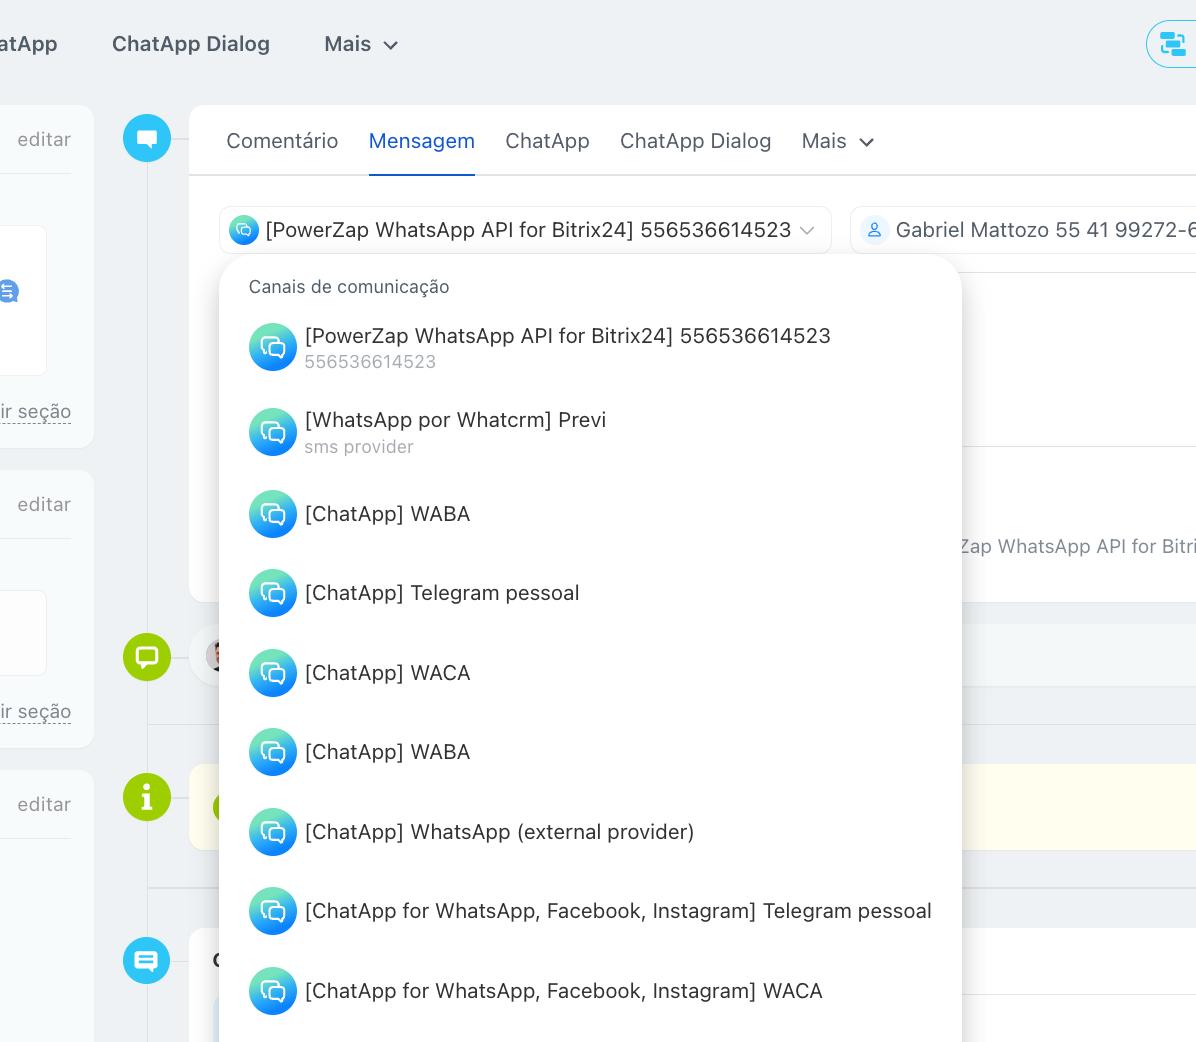The image size is (1196, 1042).
Task: Click the icon next to PowerZap list entry
Action: (x=273, y=347)
